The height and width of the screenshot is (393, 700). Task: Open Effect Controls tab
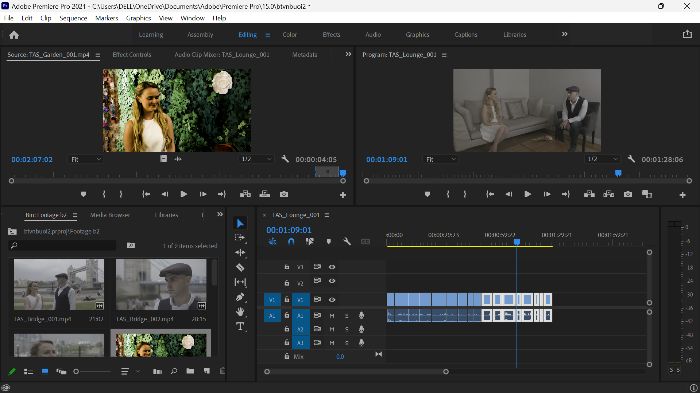point(132,54)
